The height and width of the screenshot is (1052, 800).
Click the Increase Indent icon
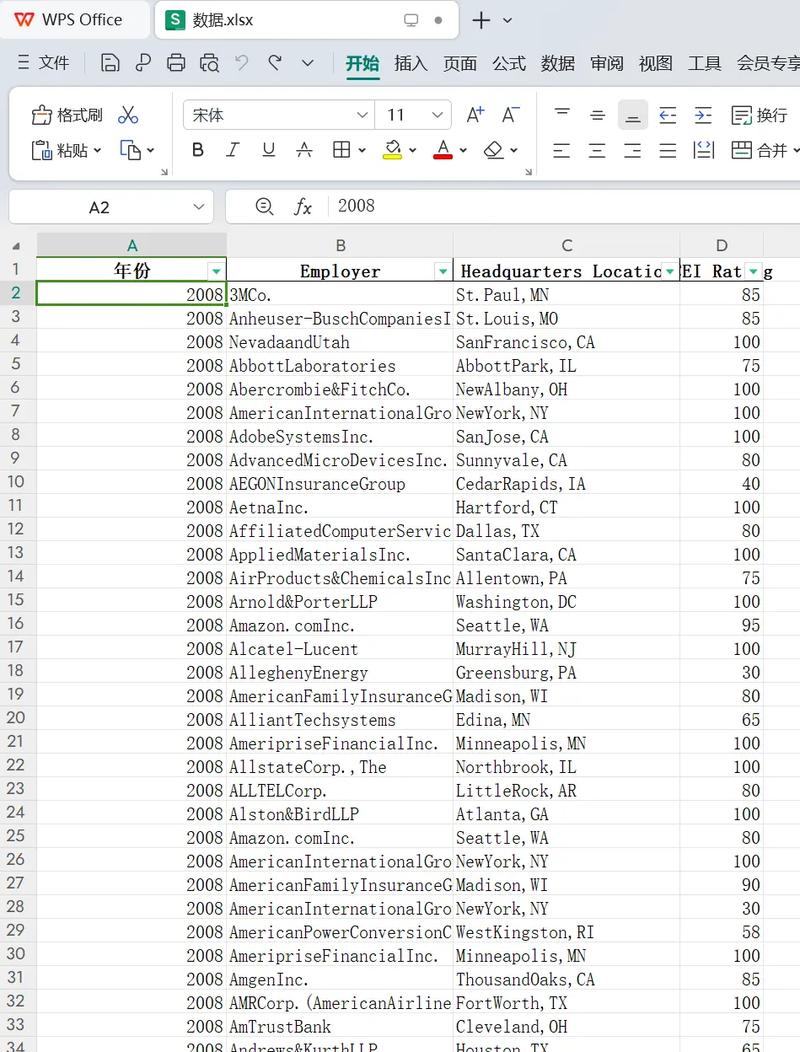703,115
